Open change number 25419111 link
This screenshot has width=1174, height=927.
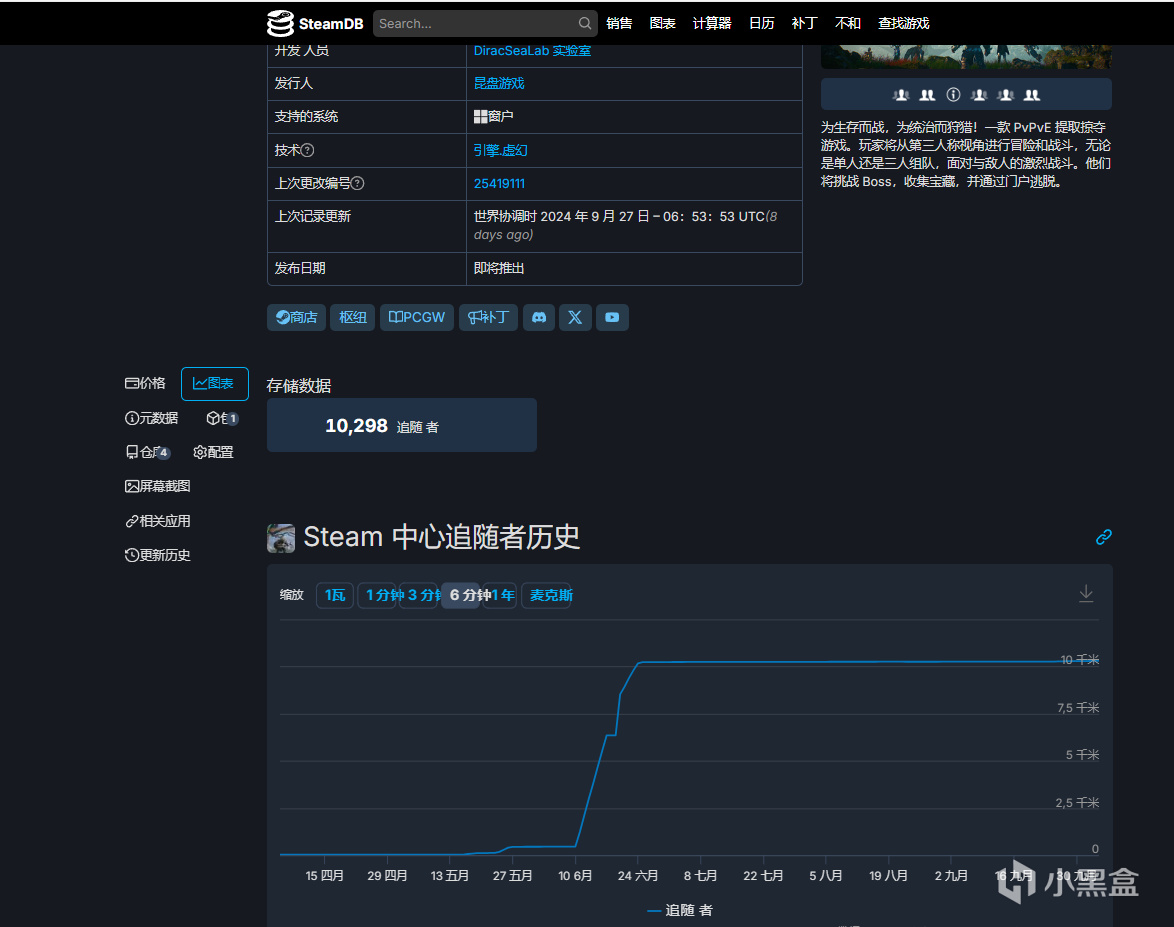499,183
